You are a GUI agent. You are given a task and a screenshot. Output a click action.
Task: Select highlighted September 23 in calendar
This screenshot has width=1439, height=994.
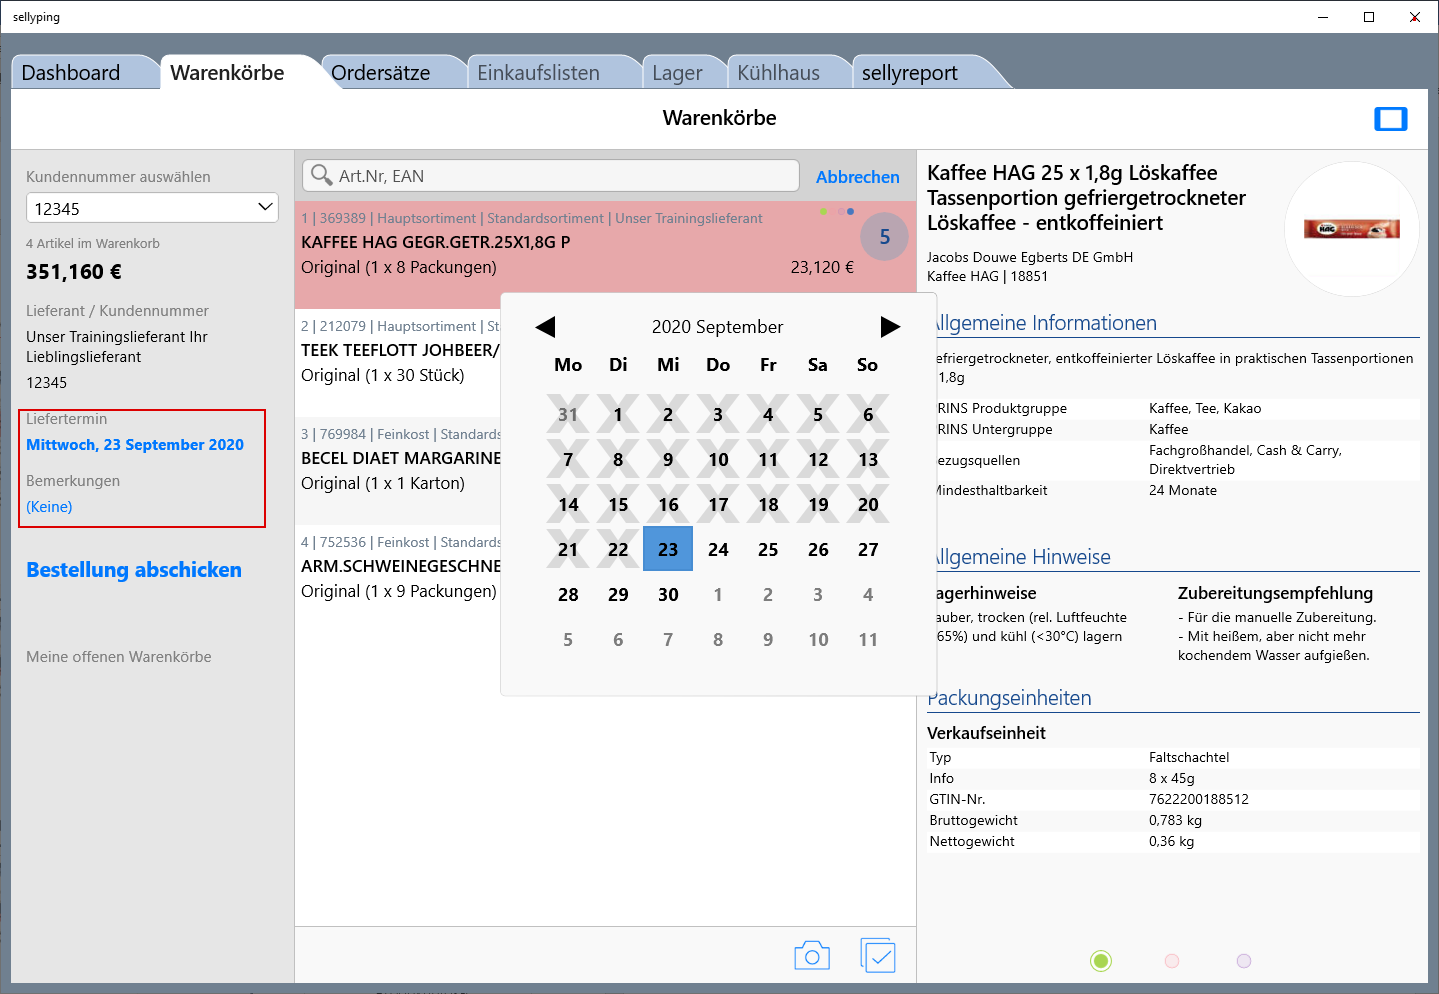(668, 549)
